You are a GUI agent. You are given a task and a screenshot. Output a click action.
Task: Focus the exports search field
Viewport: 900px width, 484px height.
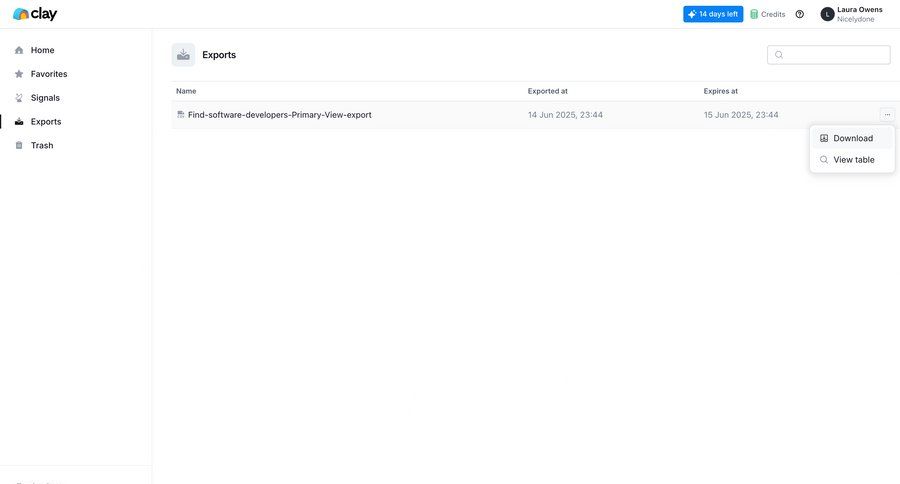click(x=828, y=55)
